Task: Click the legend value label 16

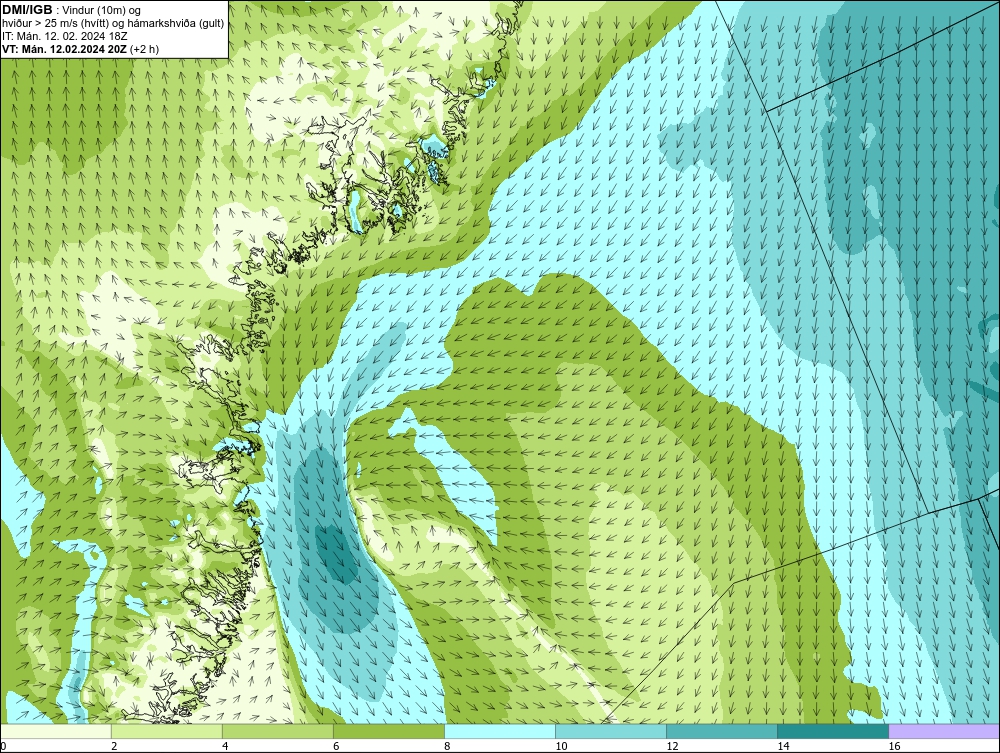Action: click(894, 746)
